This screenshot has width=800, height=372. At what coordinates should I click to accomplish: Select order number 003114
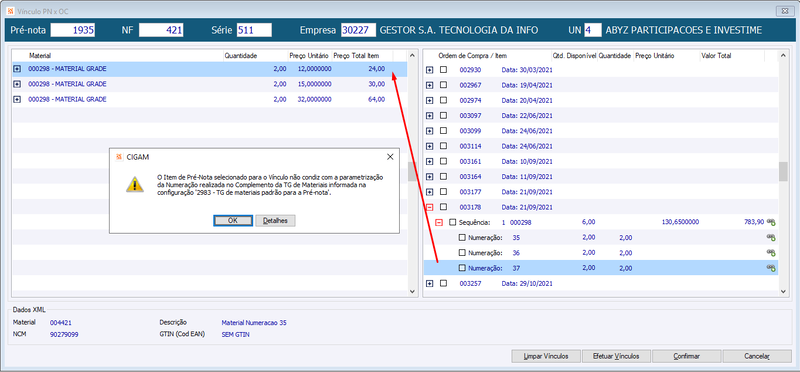pos(469,146)
